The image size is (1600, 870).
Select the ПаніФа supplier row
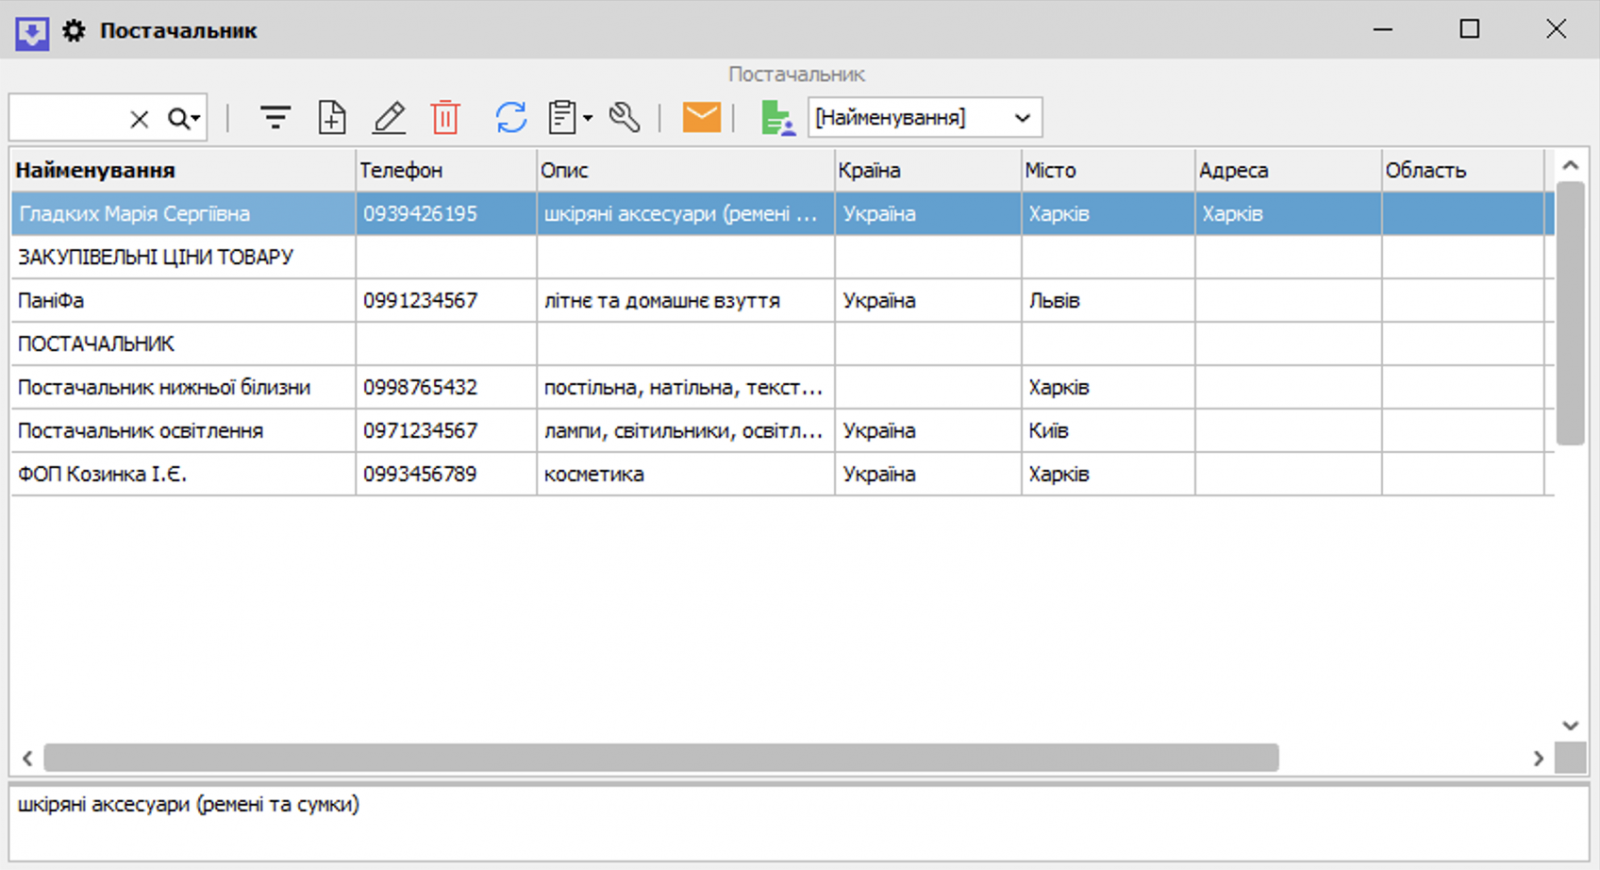[182, 300]
